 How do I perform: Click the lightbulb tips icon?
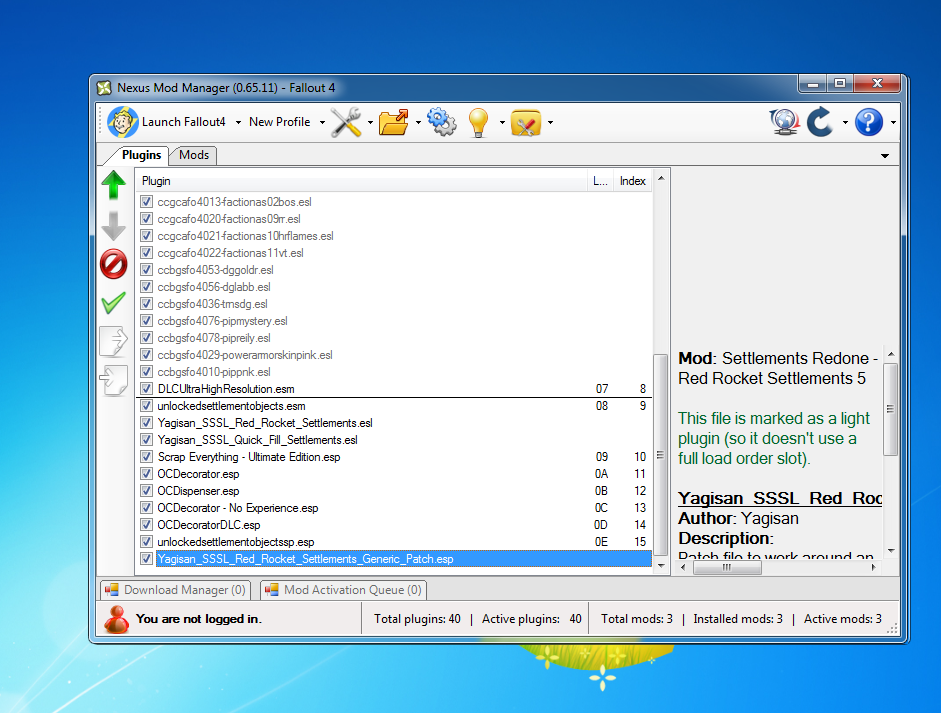(x=478, y=122)
